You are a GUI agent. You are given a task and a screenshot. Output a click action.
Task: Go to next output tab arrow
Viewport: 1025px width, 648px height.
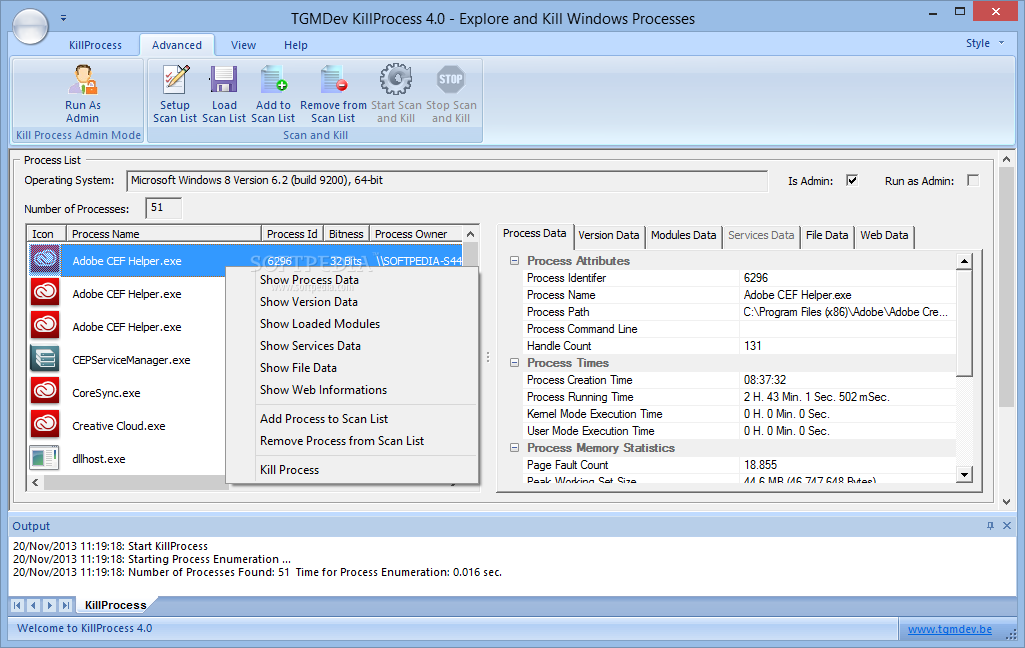49,605
